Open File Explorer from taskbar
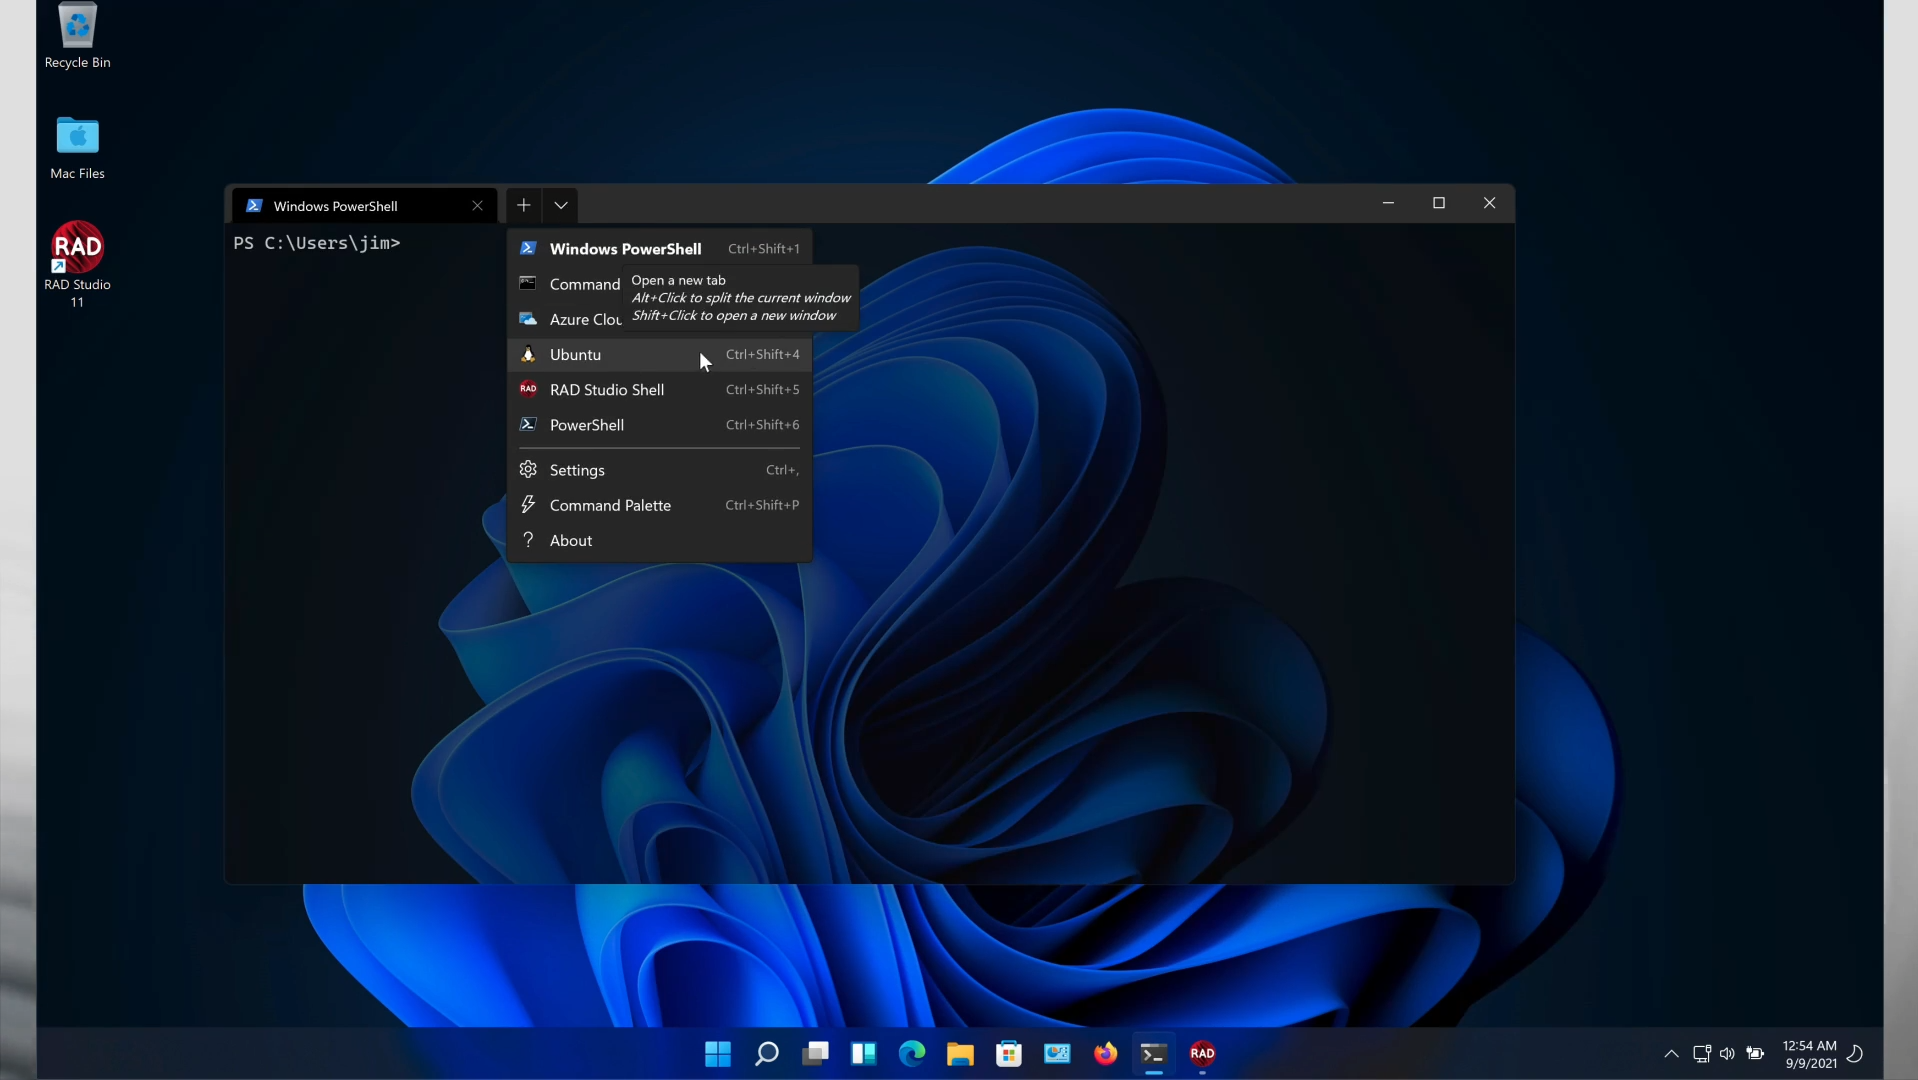 960,1053
